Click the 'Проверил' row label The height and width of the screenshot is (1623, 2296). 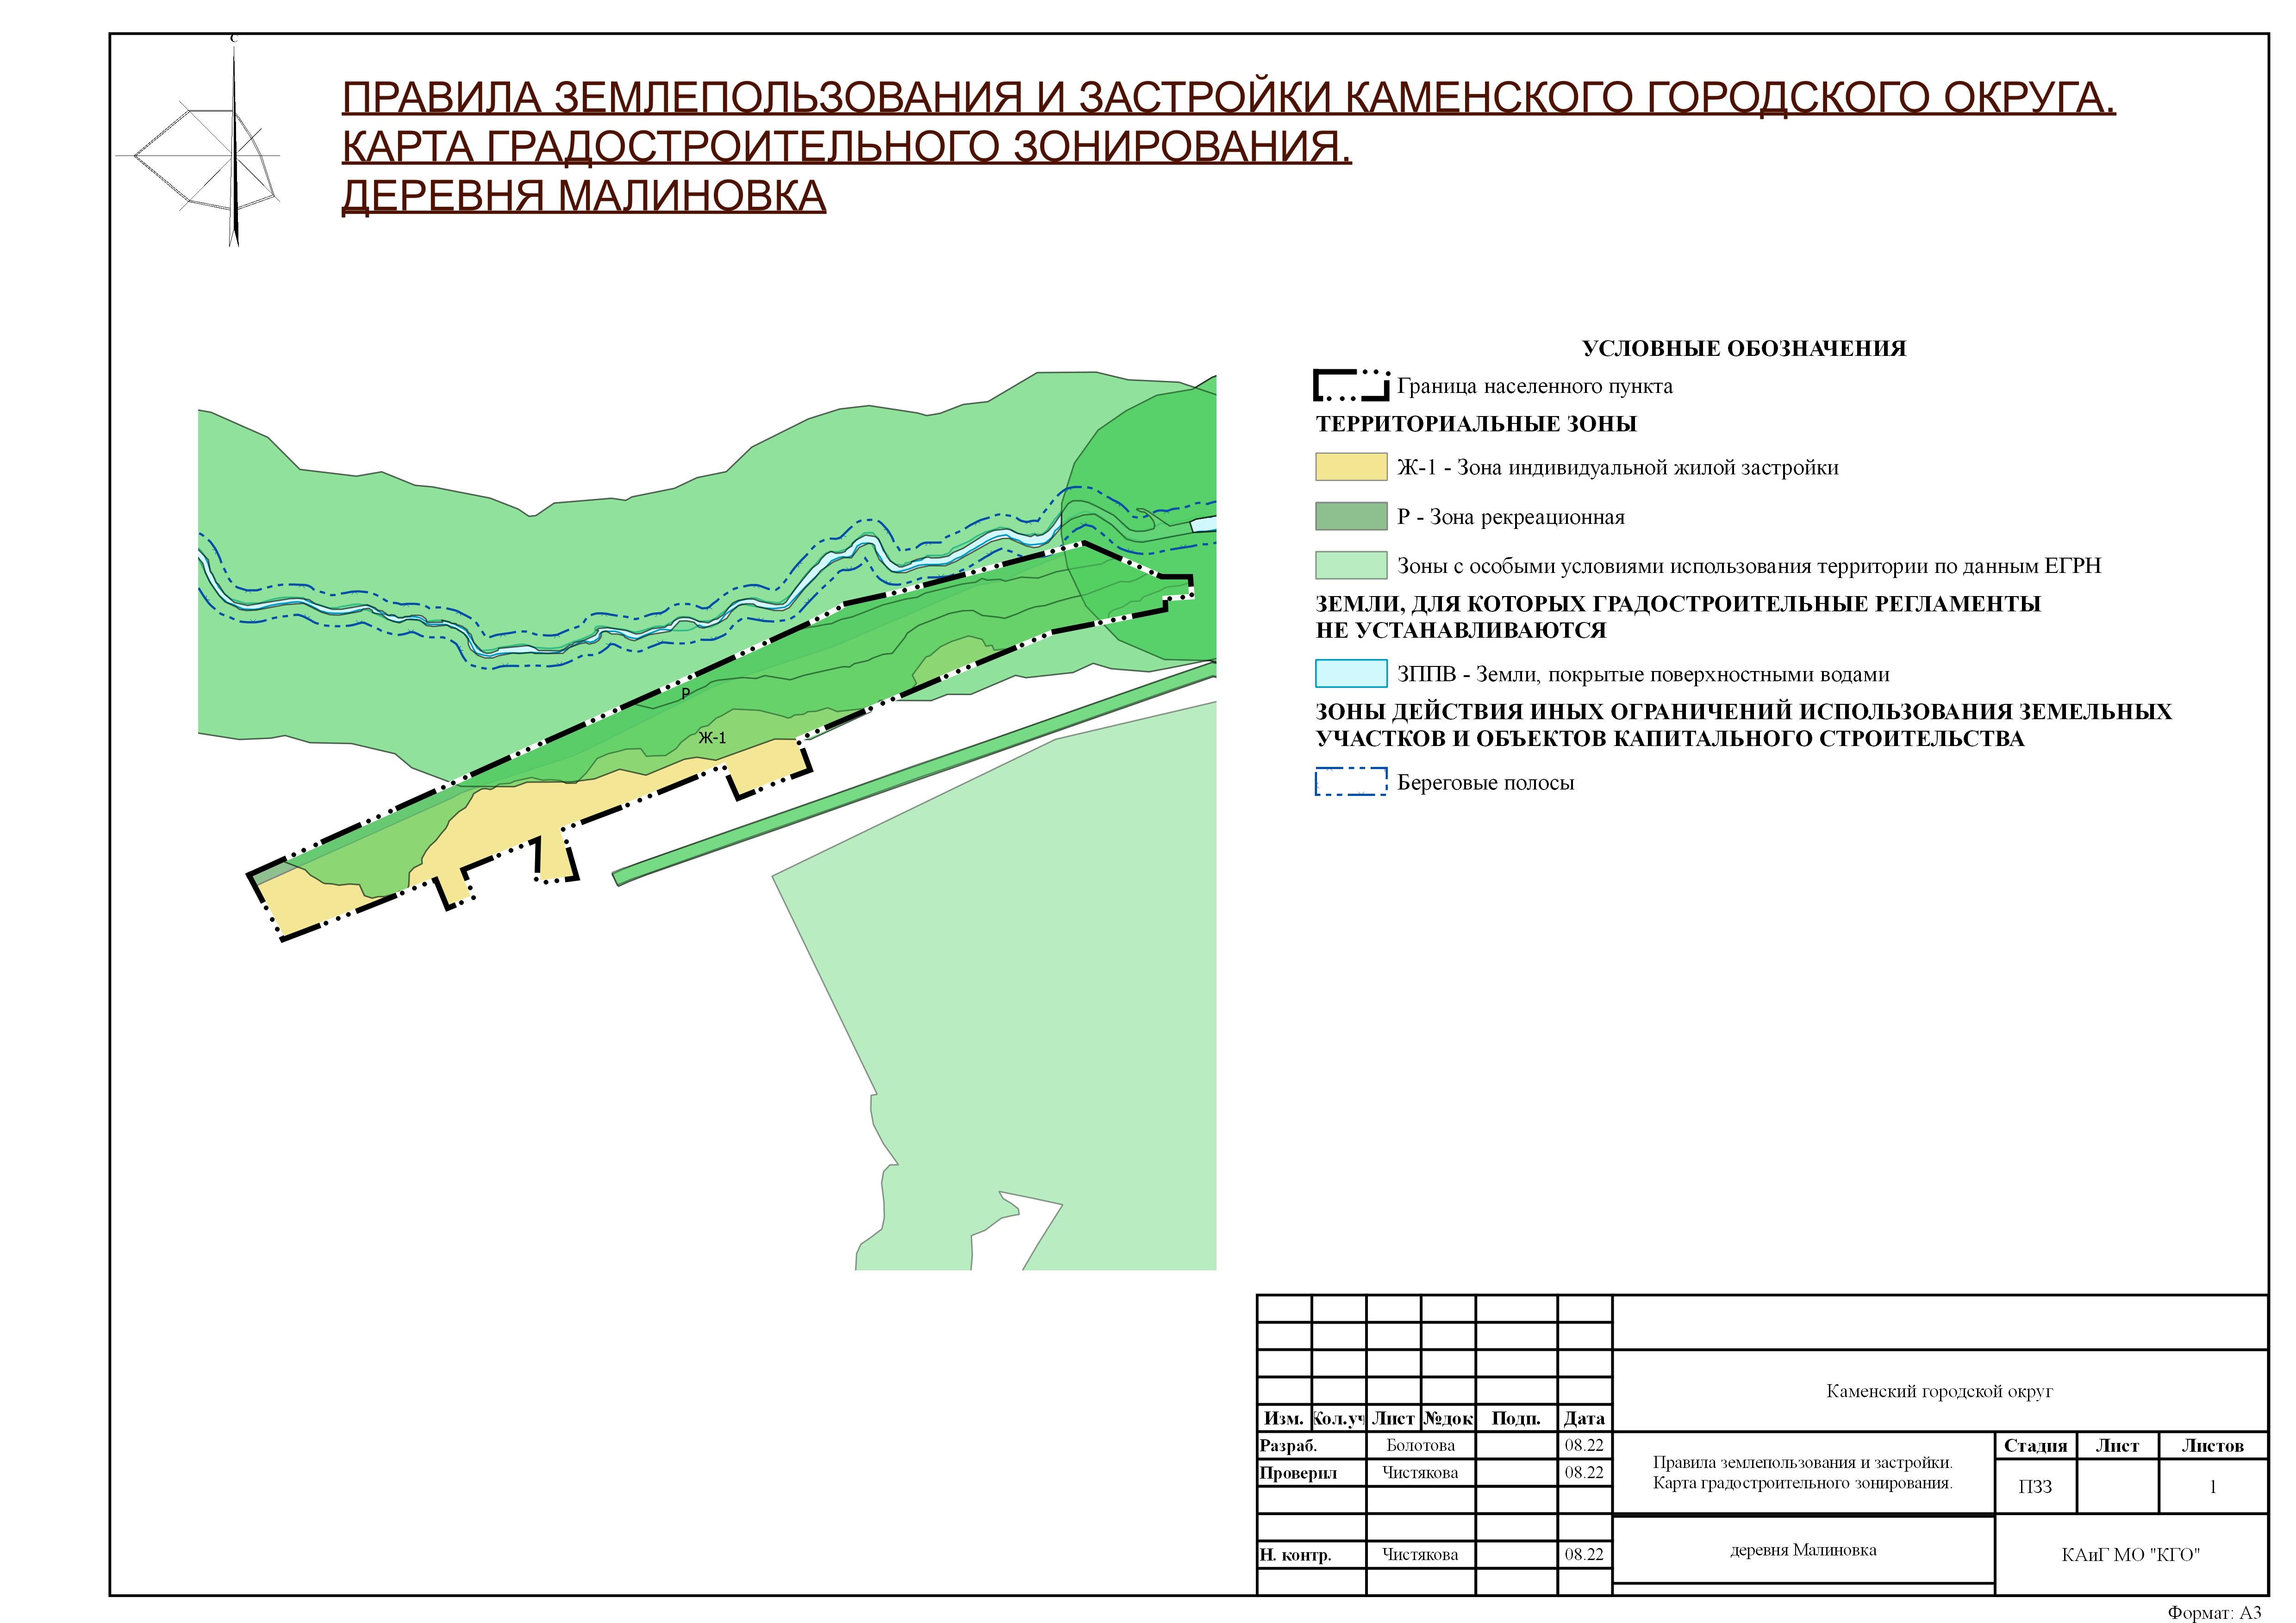pyautogui.click(x=1298, y=1472)
